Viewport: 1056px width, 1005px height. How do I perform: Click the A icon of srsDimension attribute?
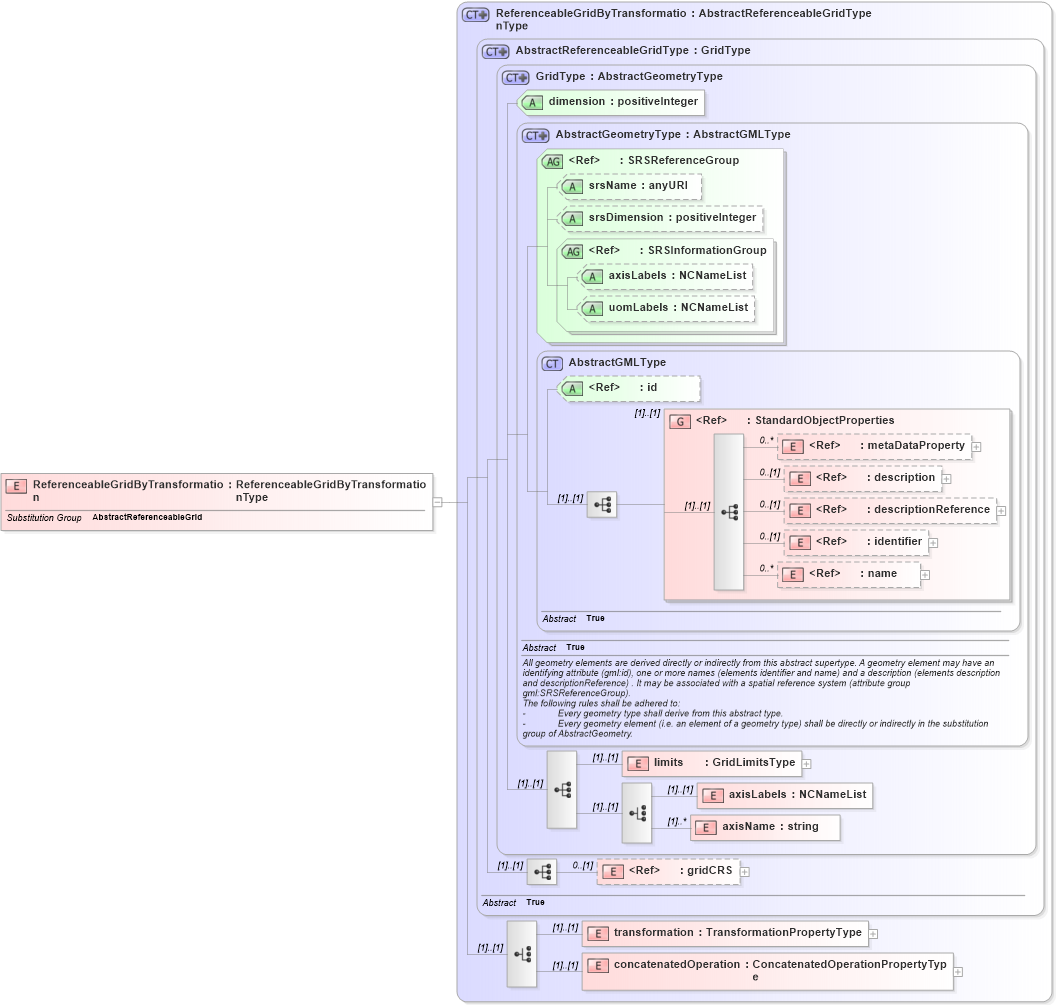572,219
